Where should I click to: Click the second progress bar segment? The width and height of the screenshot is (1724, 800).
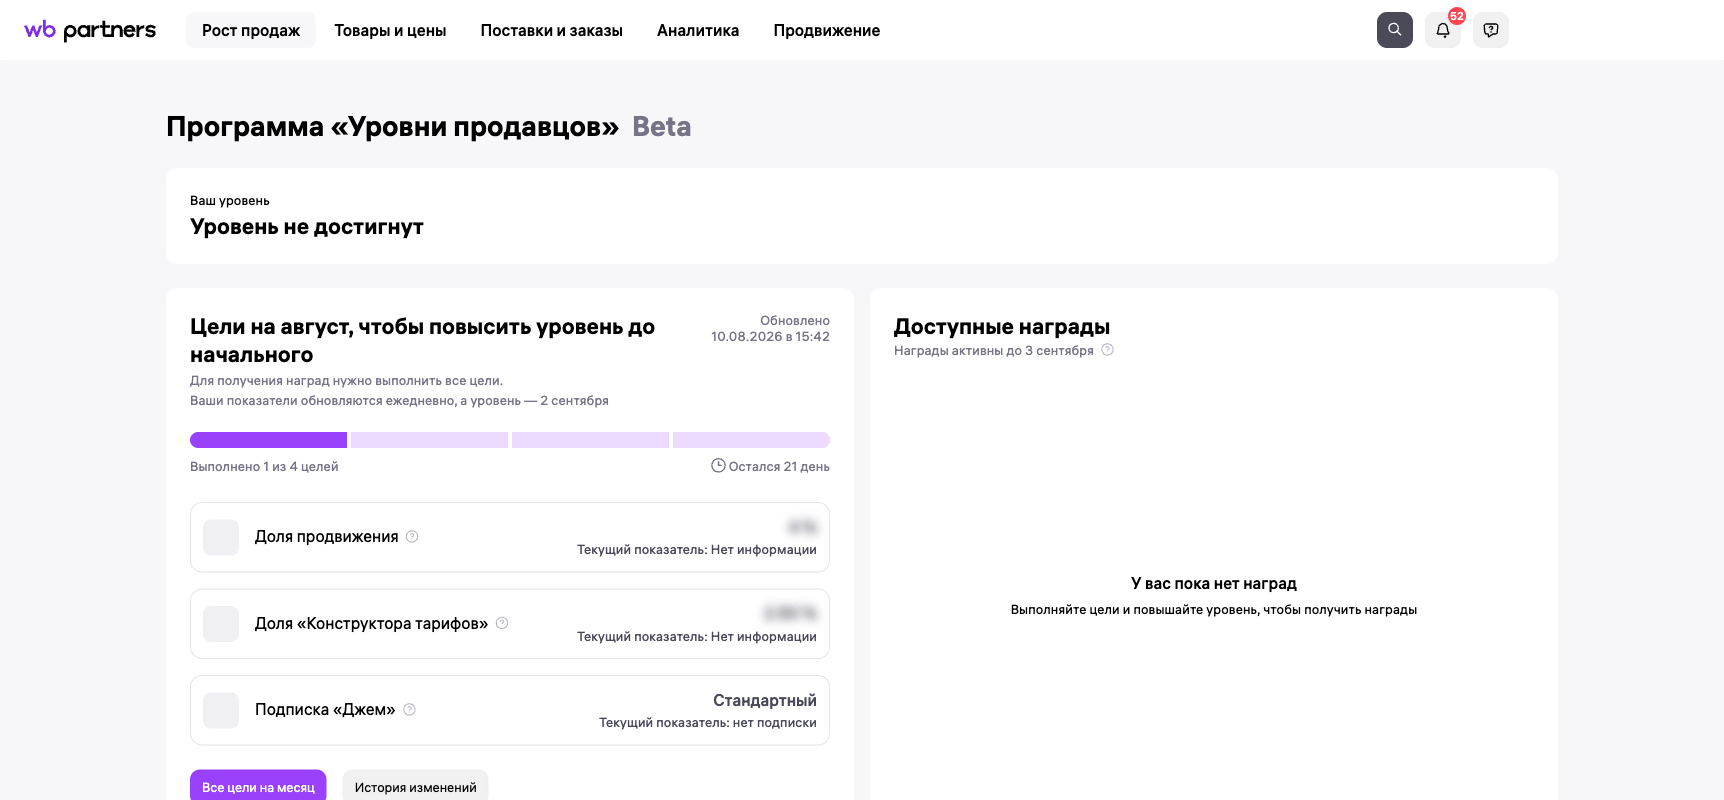429,440
